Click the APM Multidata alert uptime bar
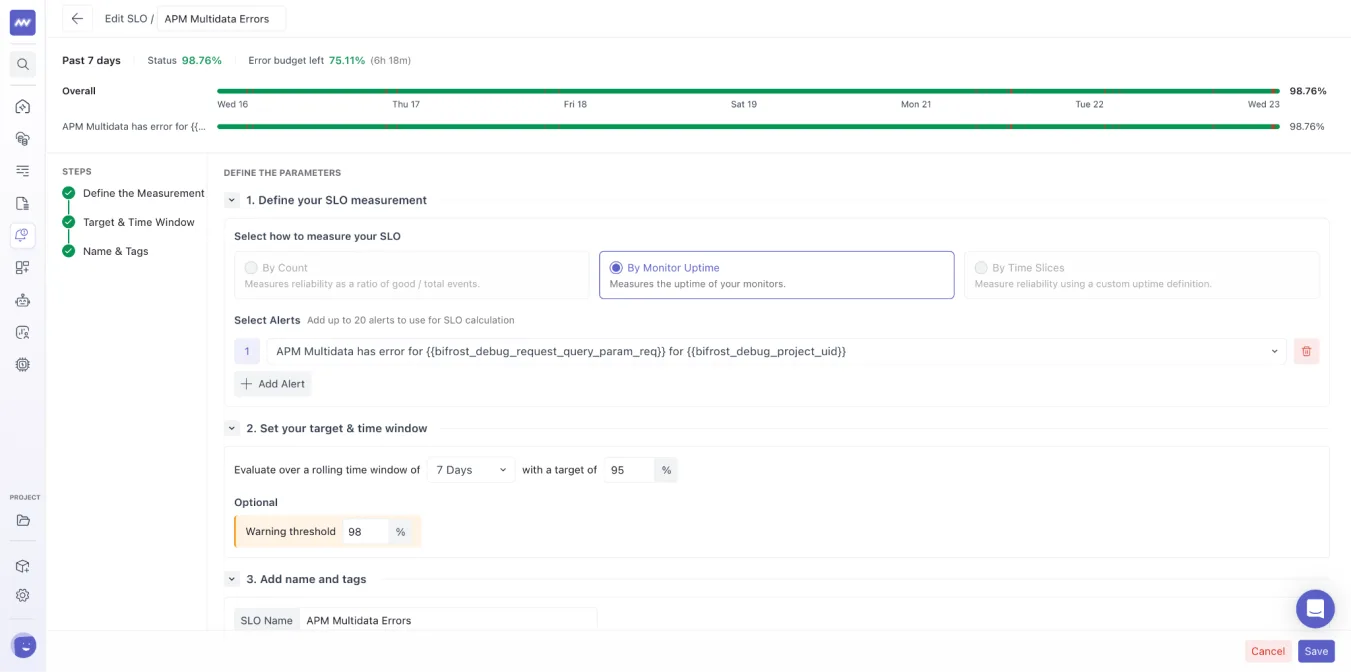The width and height of the screenshot is (1351, 672). pyautogui.click(x=748, y=127)
